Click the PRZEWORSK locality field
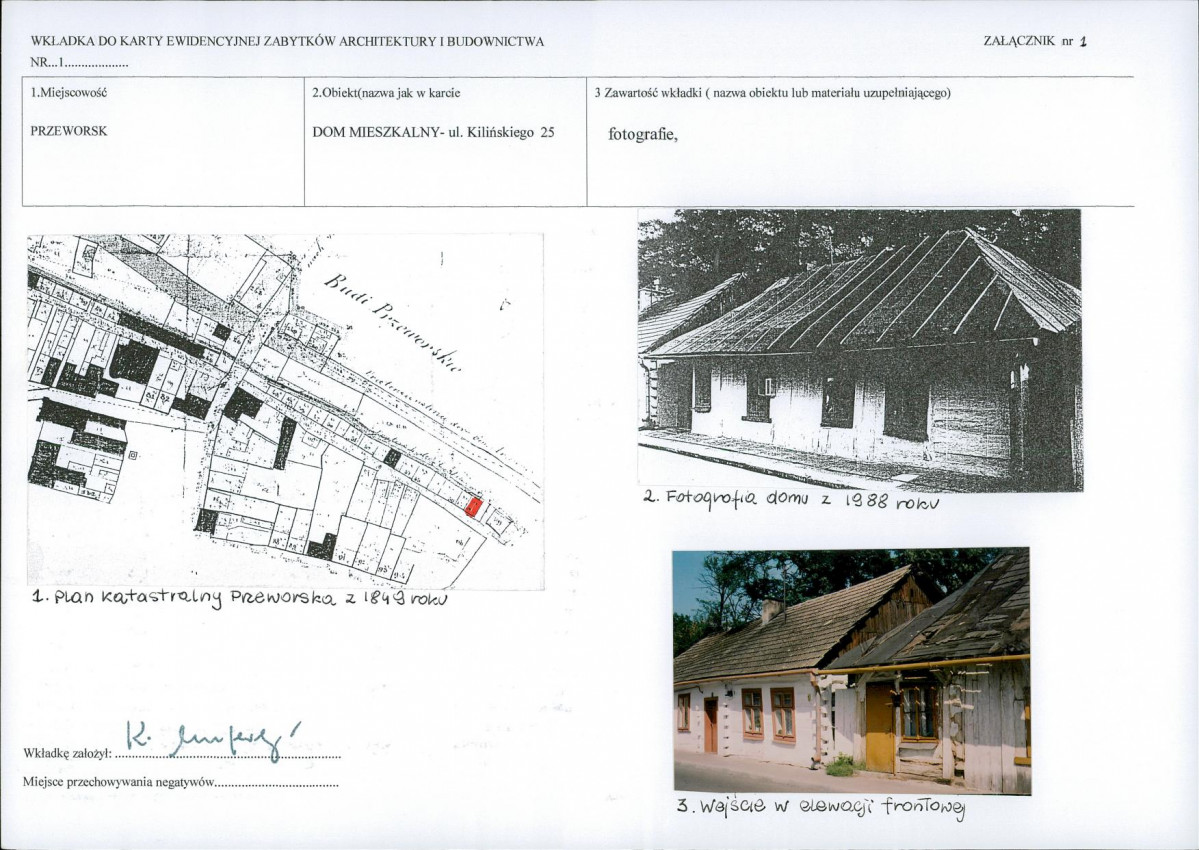This screenshot has height=850, width=1199. [x=69, y=131]
